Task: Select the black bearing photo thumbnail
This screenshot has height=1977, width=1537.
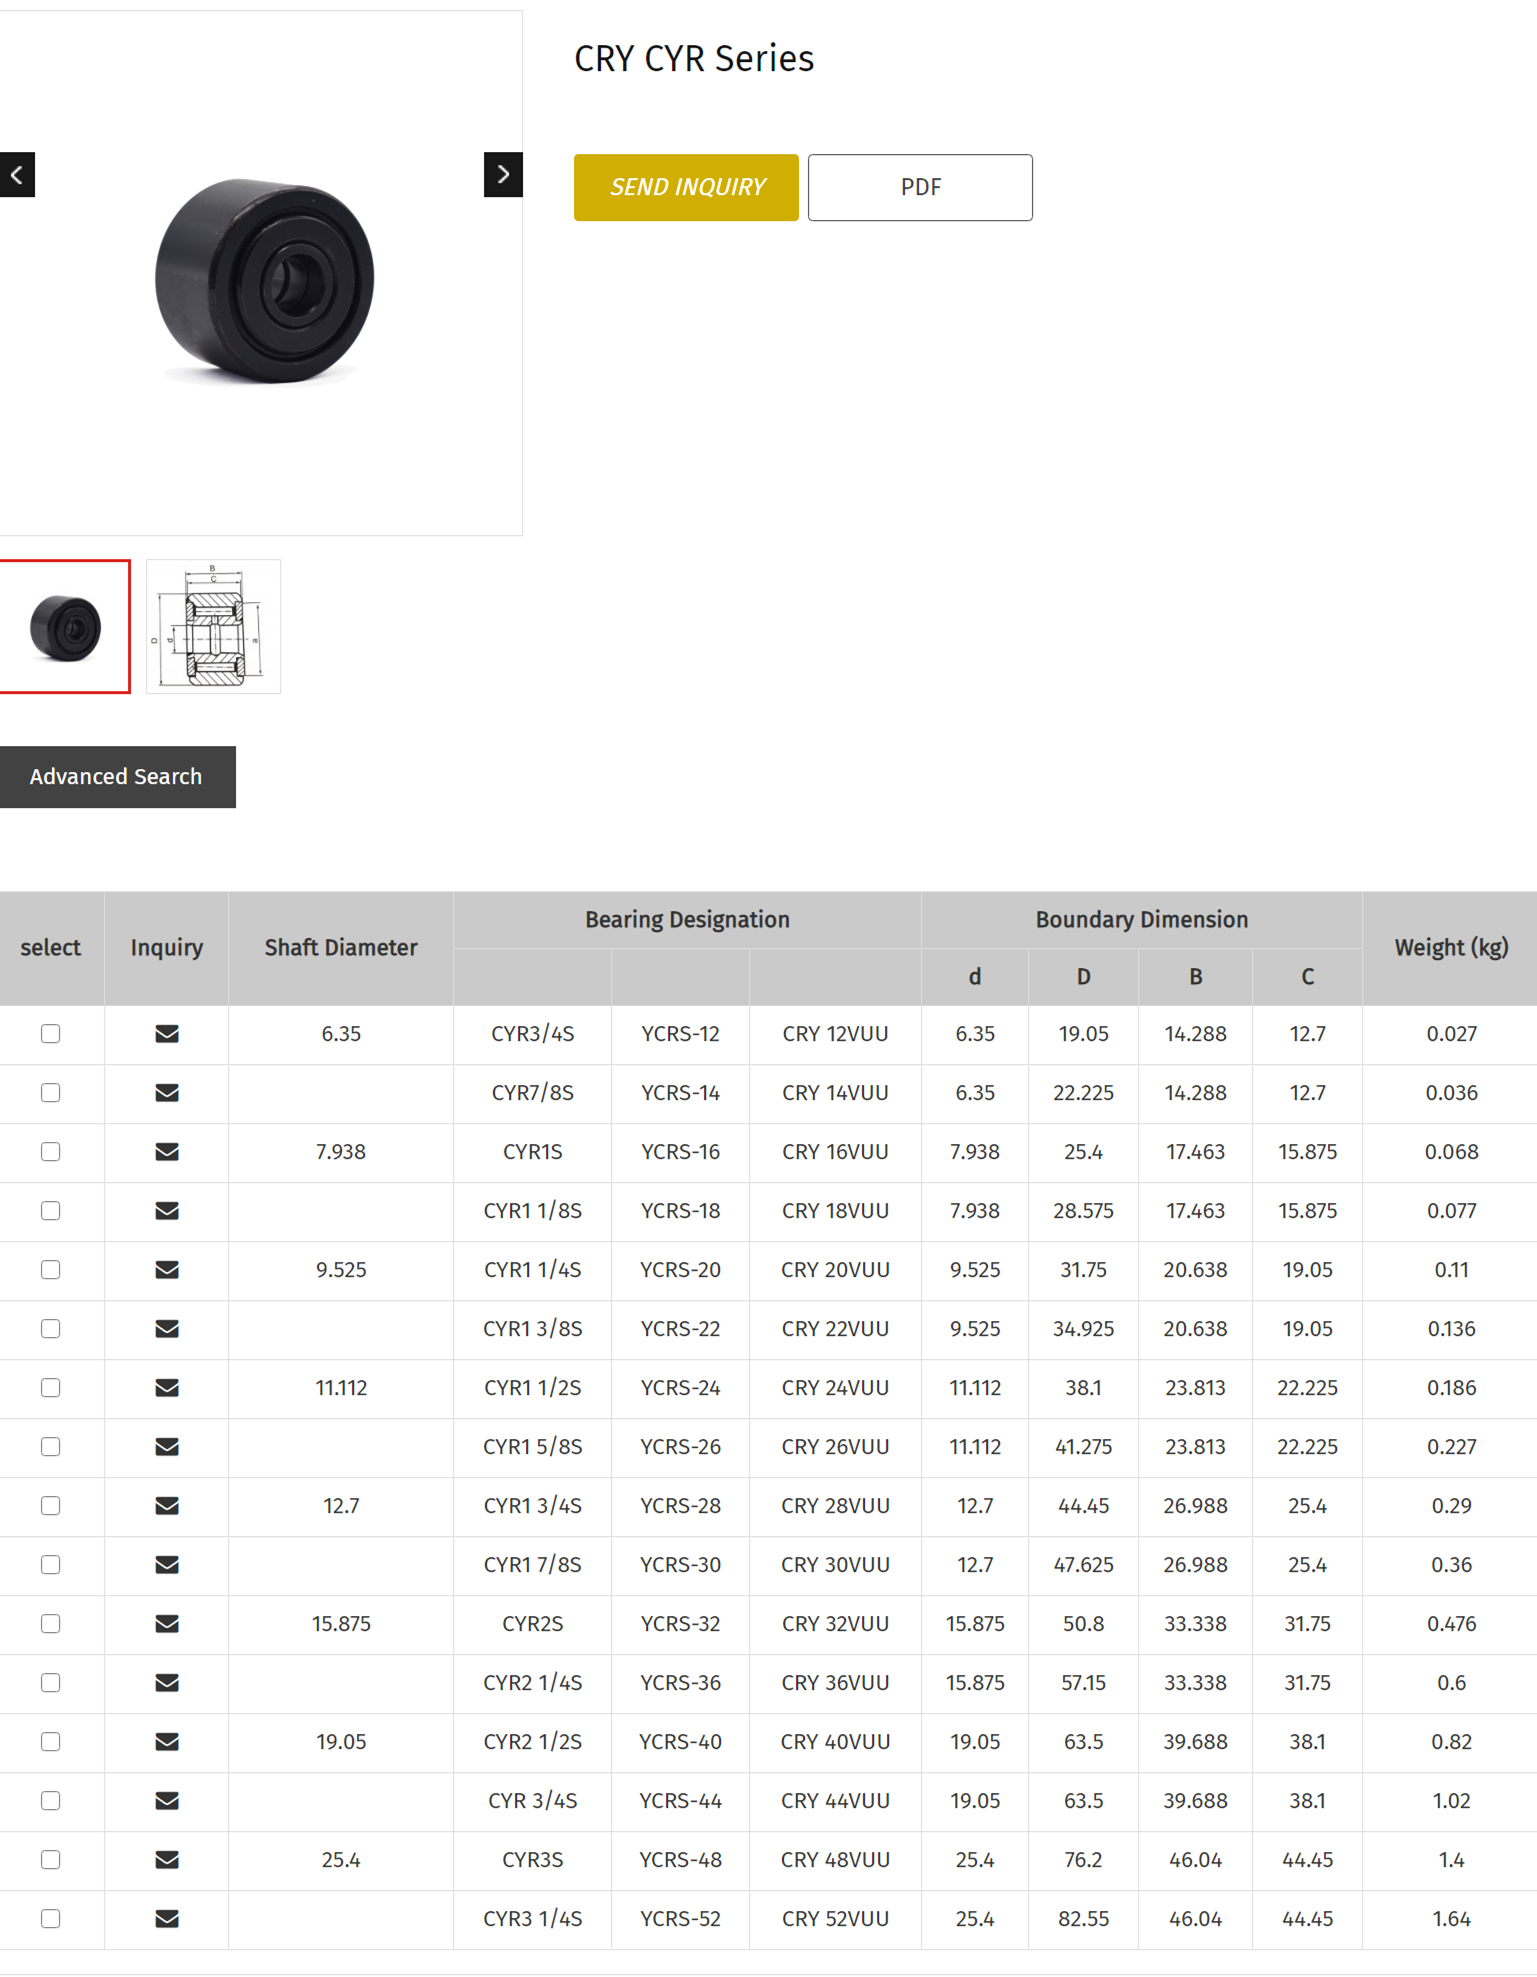Action: pos(65,627)
